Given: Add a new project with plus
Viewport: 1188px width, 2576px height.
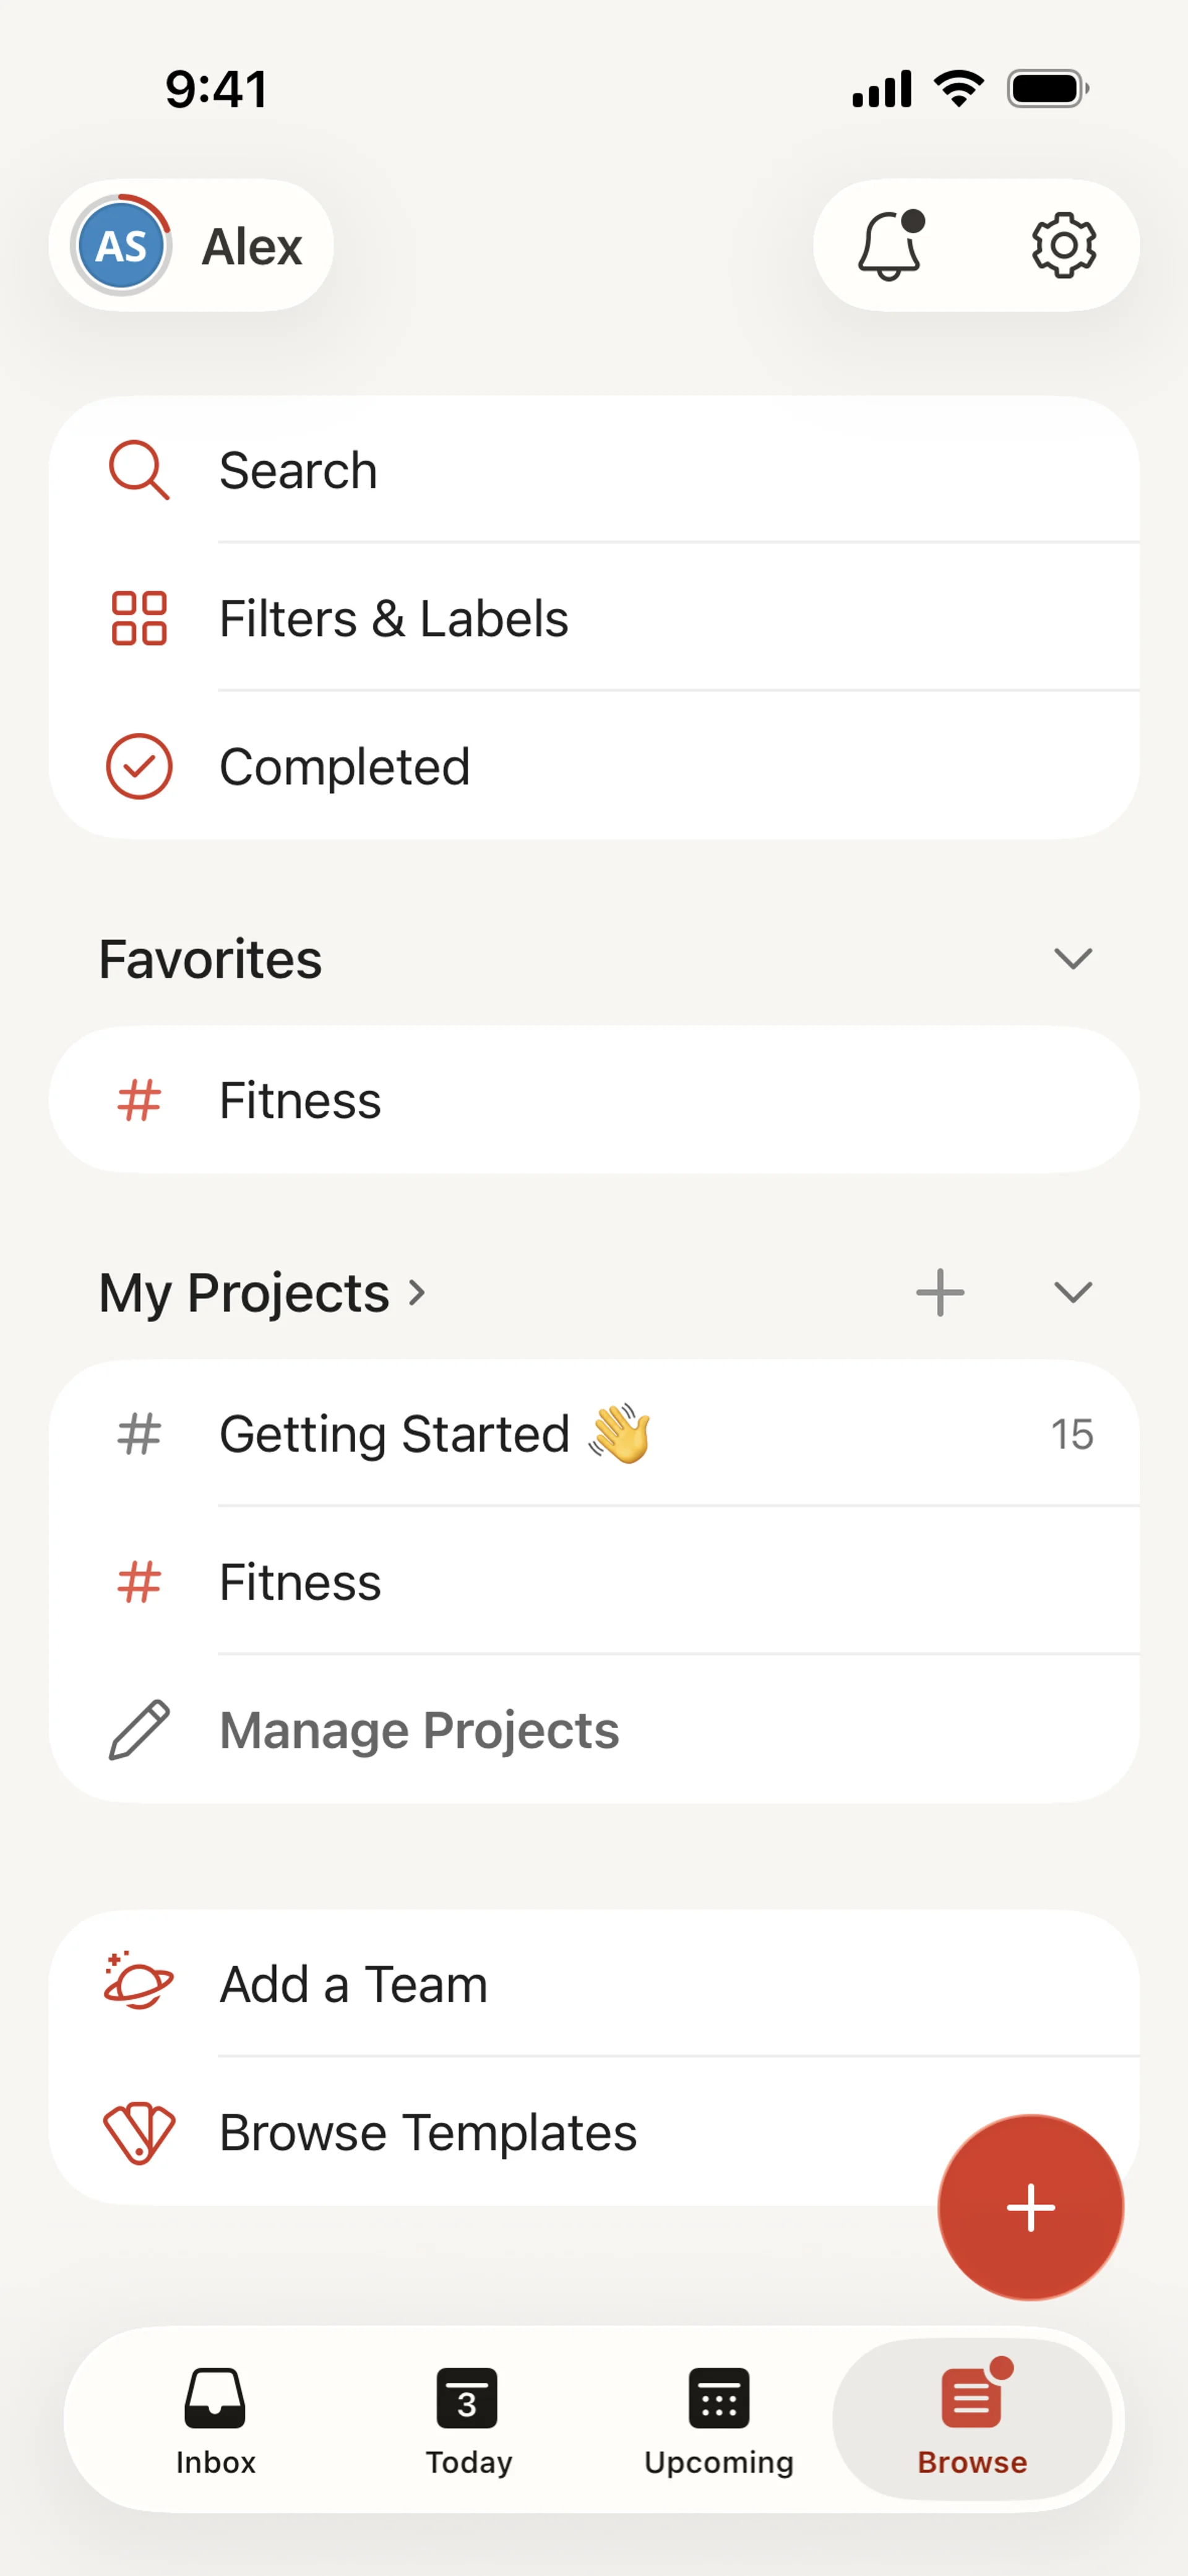Looking at the screenshot, I should point(940,1293).
